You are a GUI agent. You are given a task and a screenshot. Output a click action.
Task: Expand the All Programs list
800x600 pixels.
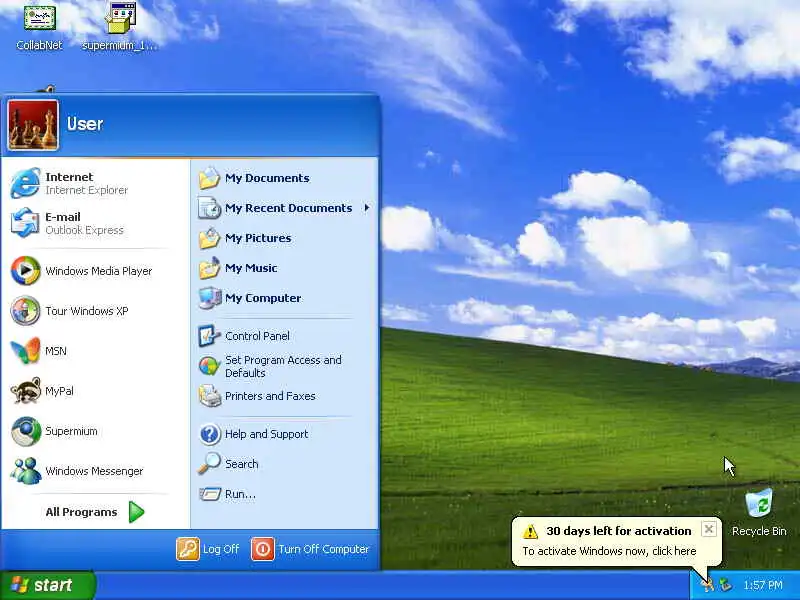click(x=95, y=512)
